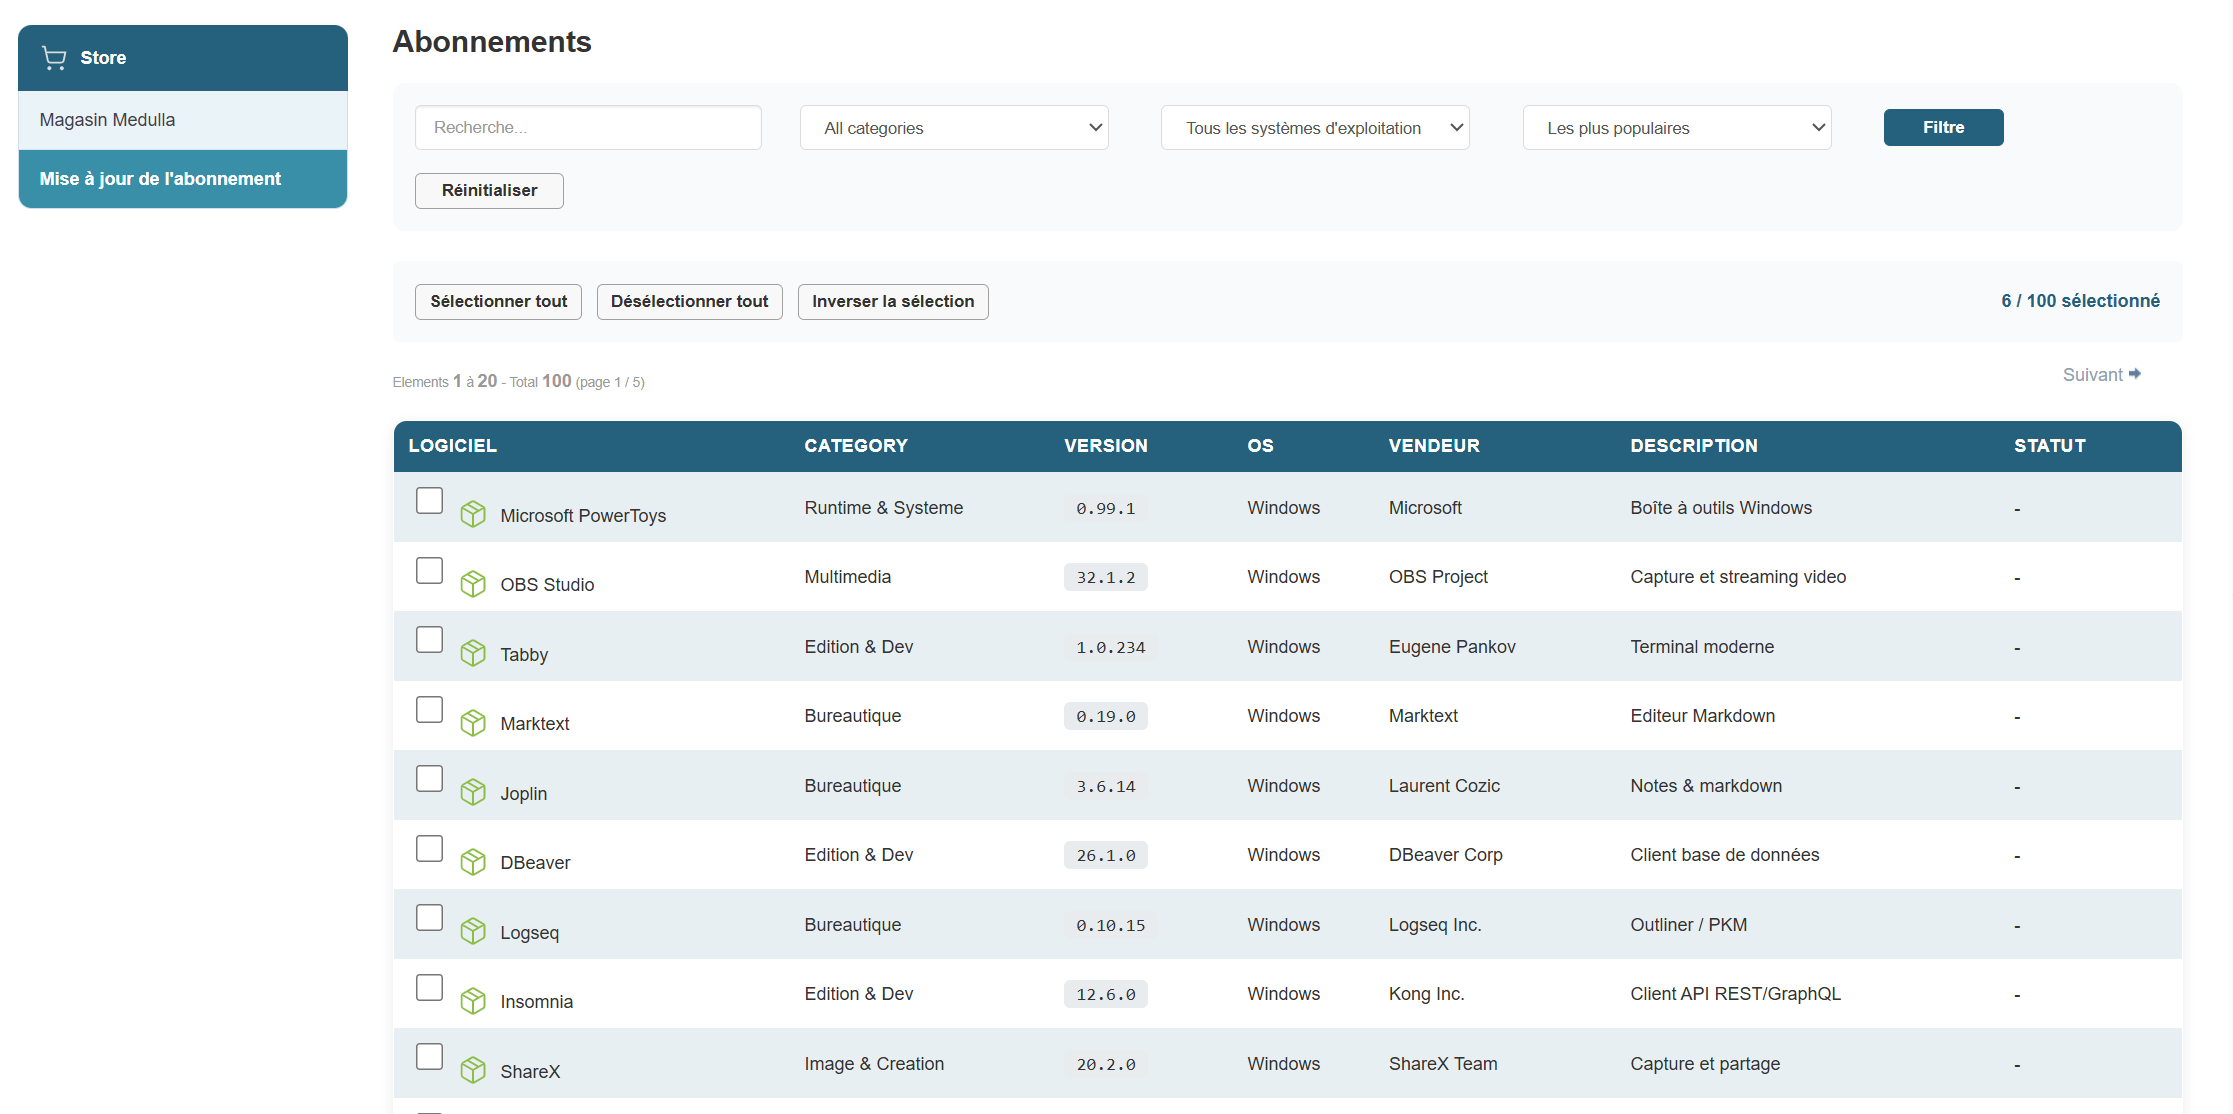This screenshot has width=2233, height=1114.
Task: Click the Marktext package icon
Action: pyautogui.click(x=473, y=723)
